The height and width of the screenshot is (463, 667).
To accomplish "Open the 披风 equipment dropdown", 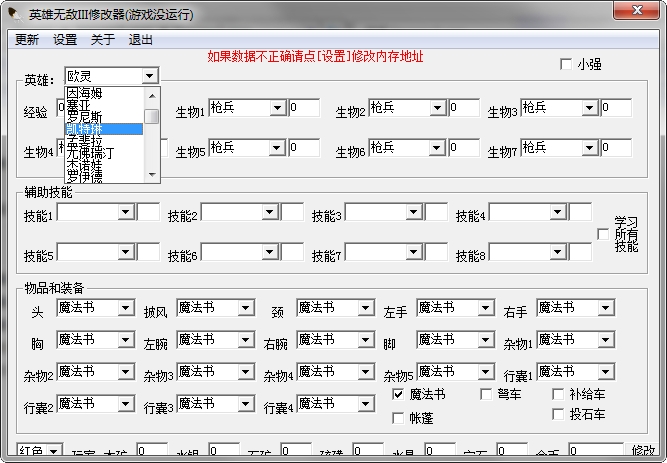I will (246, 308).
